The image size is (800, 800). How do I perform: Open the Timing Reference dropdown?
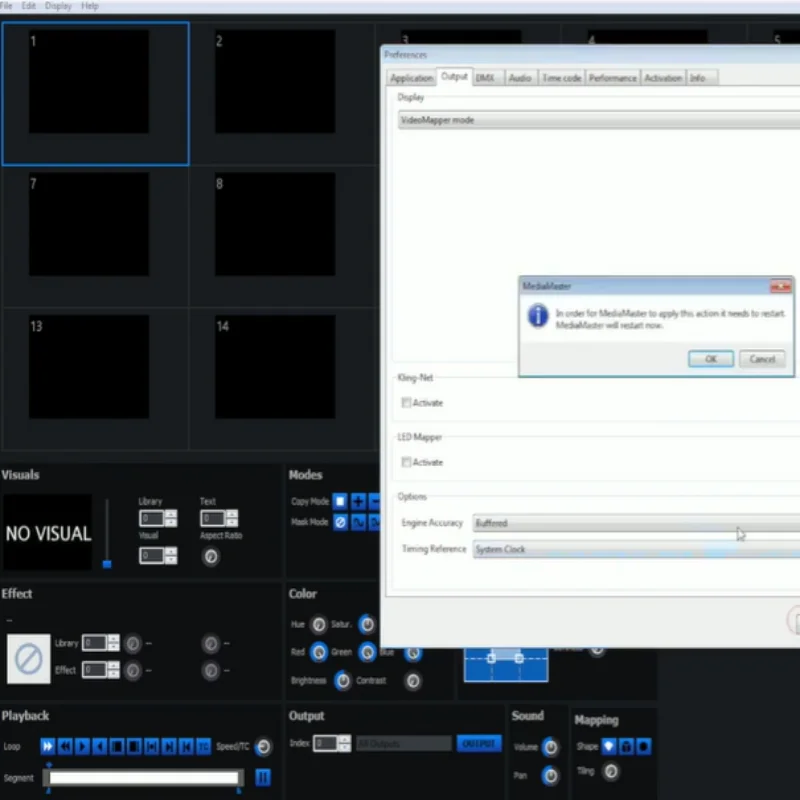(636, 549)
